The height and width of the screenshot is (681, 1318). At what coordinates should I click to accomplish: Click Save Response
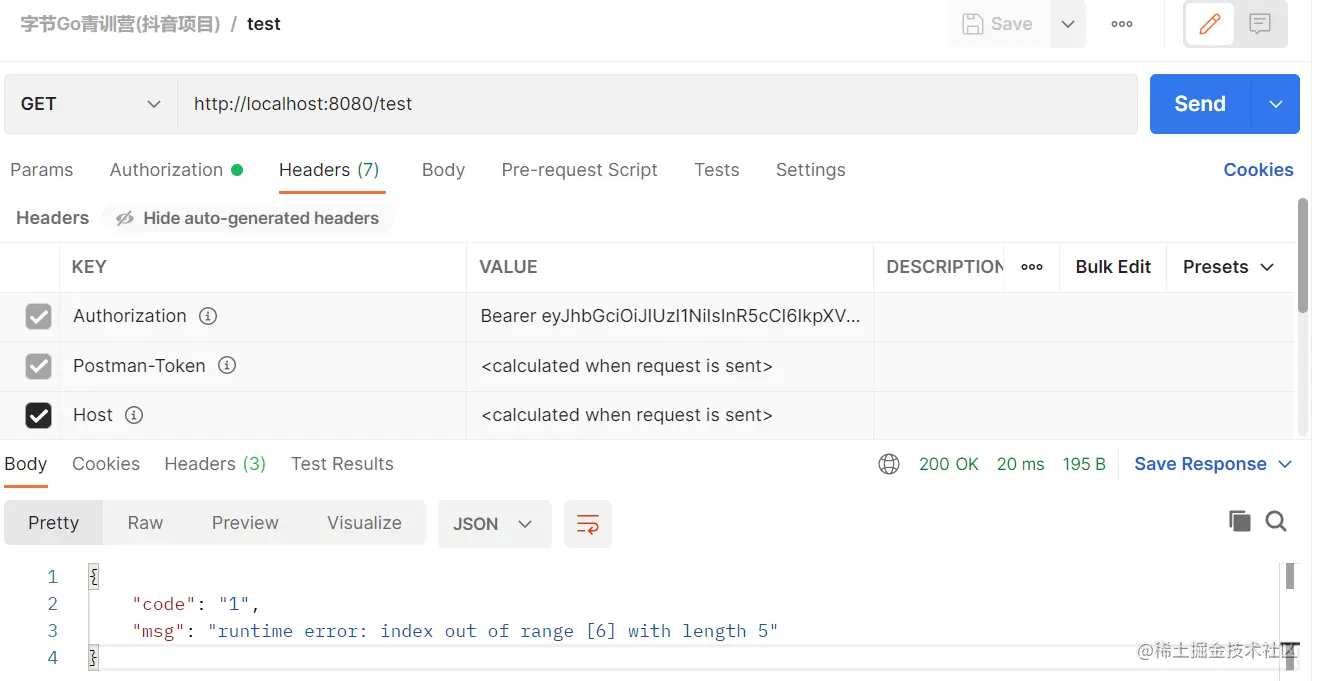1200,464
